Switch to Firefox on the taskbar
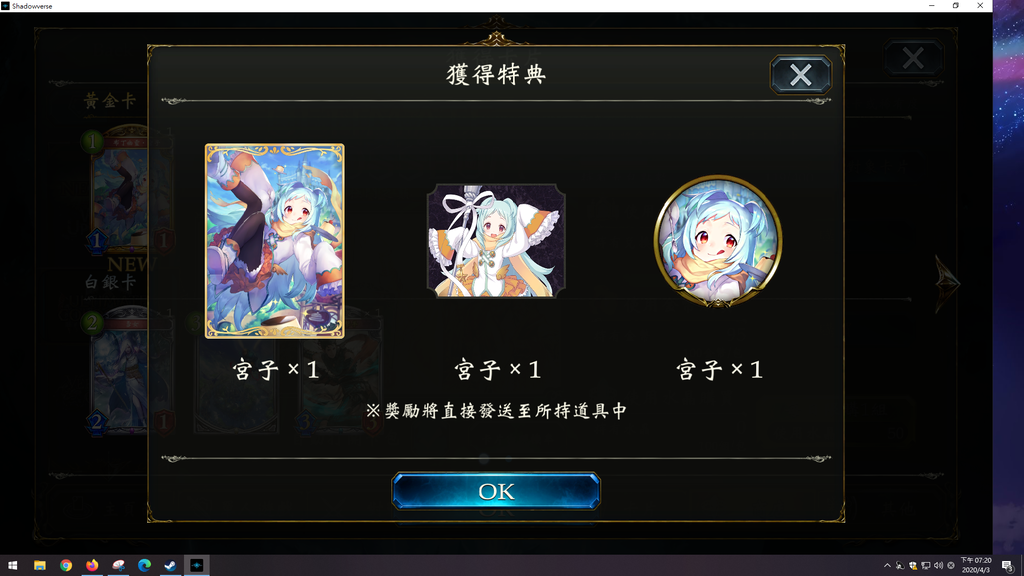 [92, 566]
